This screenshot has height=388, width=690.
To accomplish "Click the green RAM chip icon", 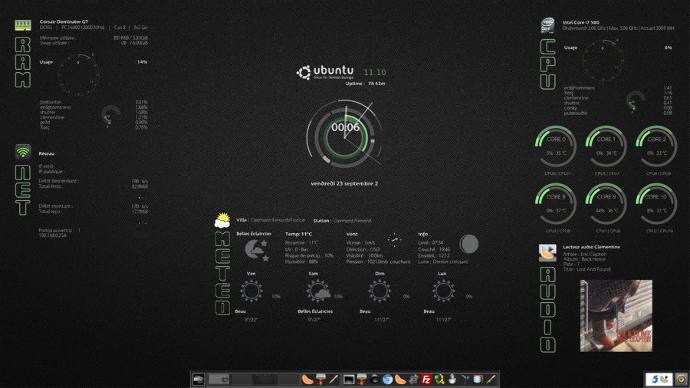I will (23, 25).
